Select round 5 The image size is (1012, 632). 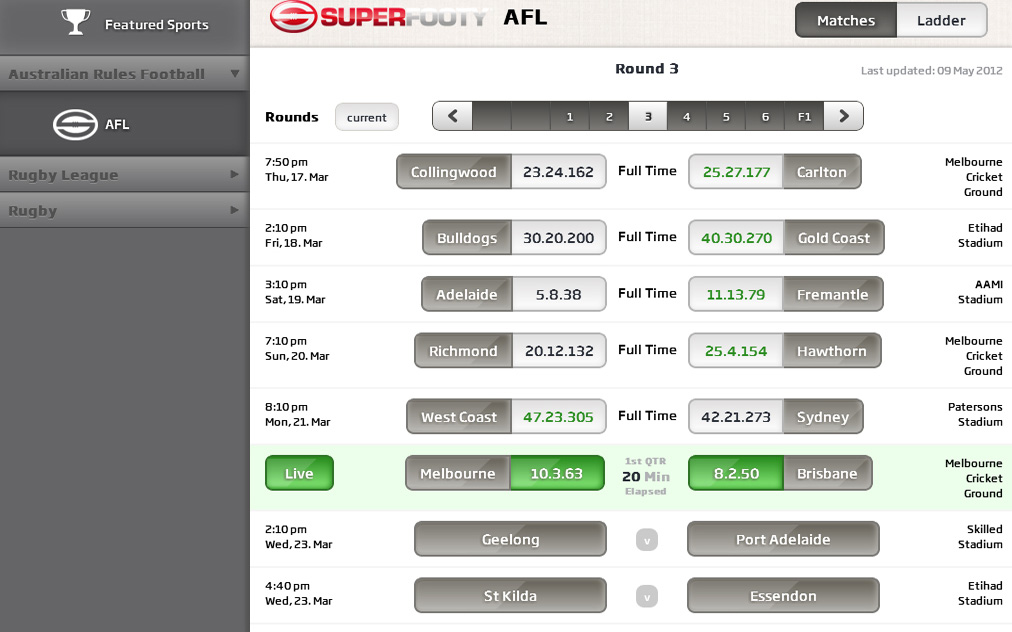[726, 116]
